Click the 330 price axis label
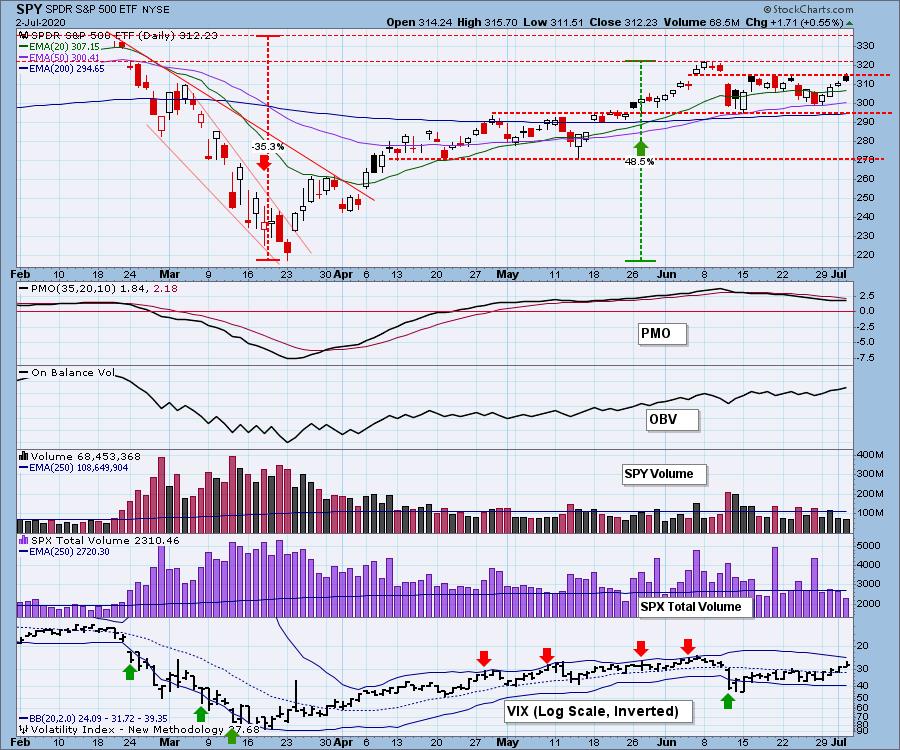This screenshot has width=900, height=750. [x=866, y=46]
